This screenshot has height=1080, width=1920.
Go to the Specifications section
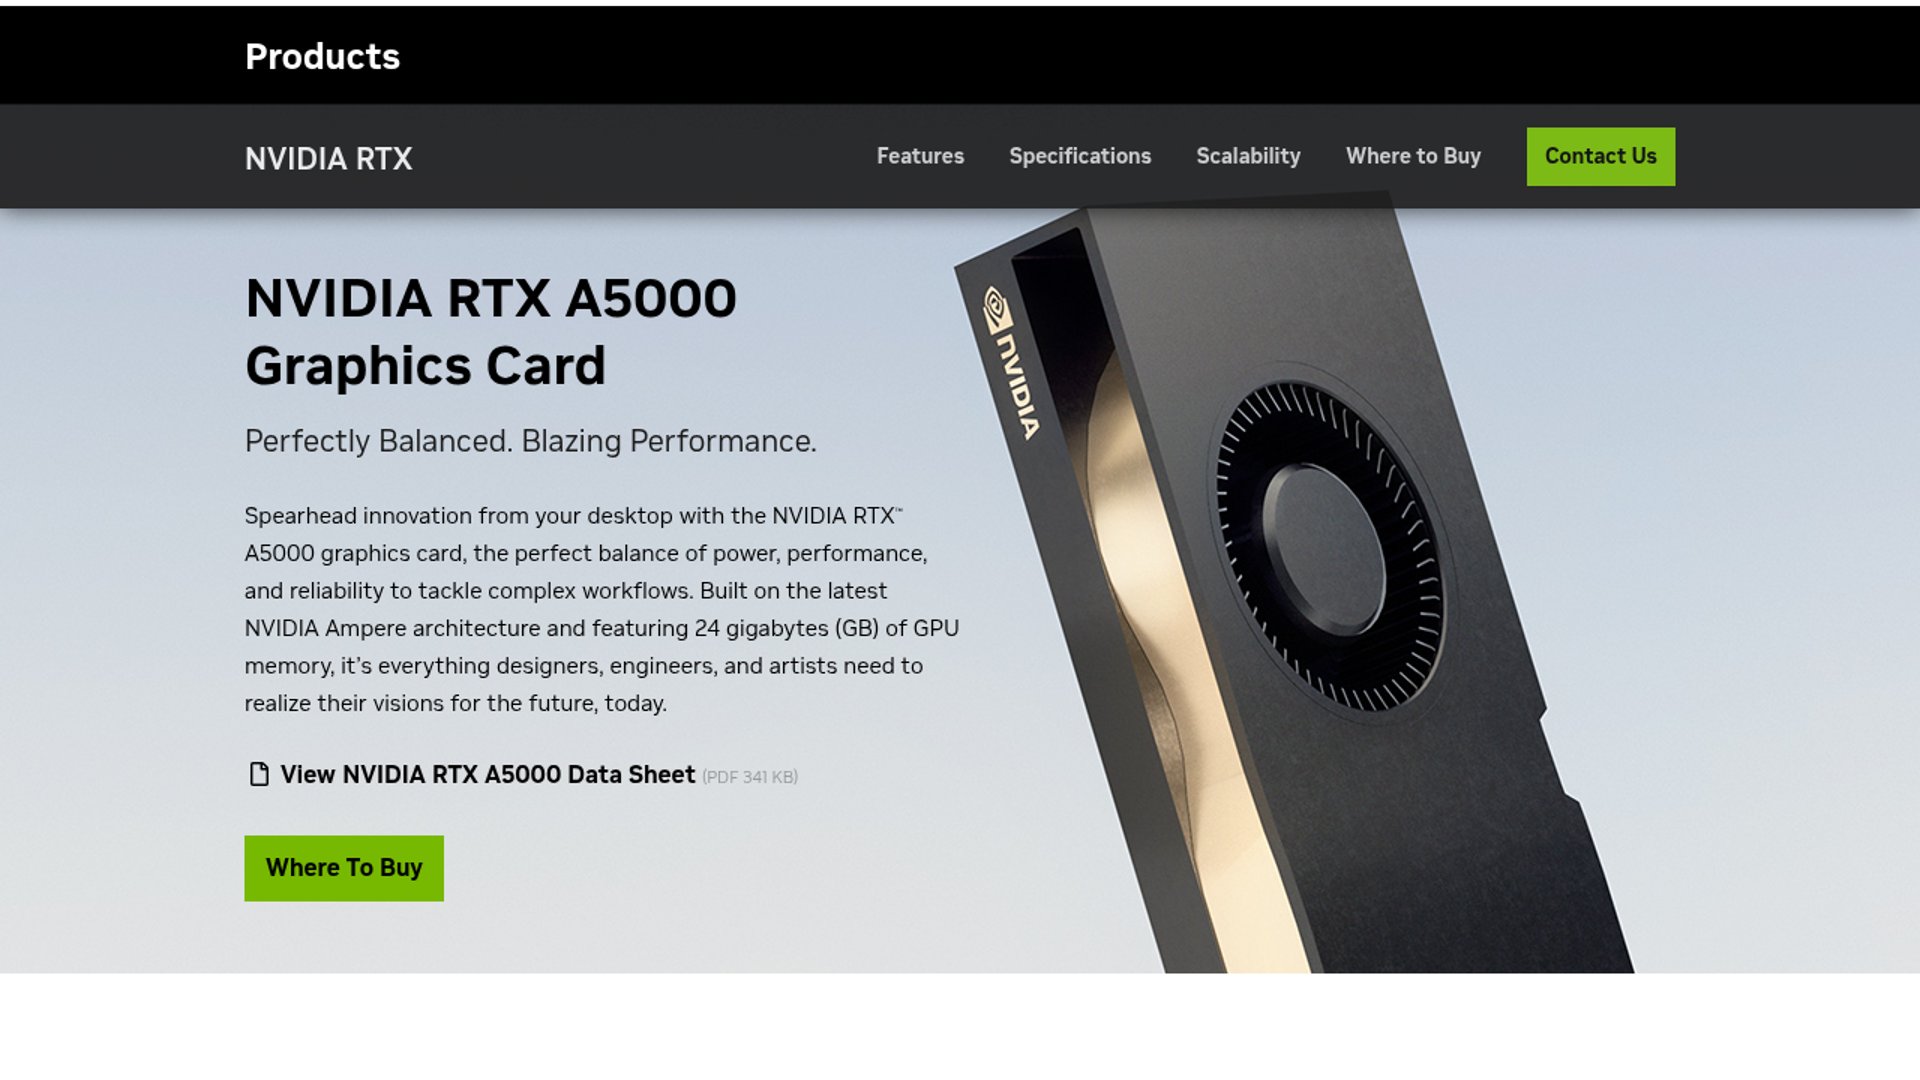coord(1080,157)
